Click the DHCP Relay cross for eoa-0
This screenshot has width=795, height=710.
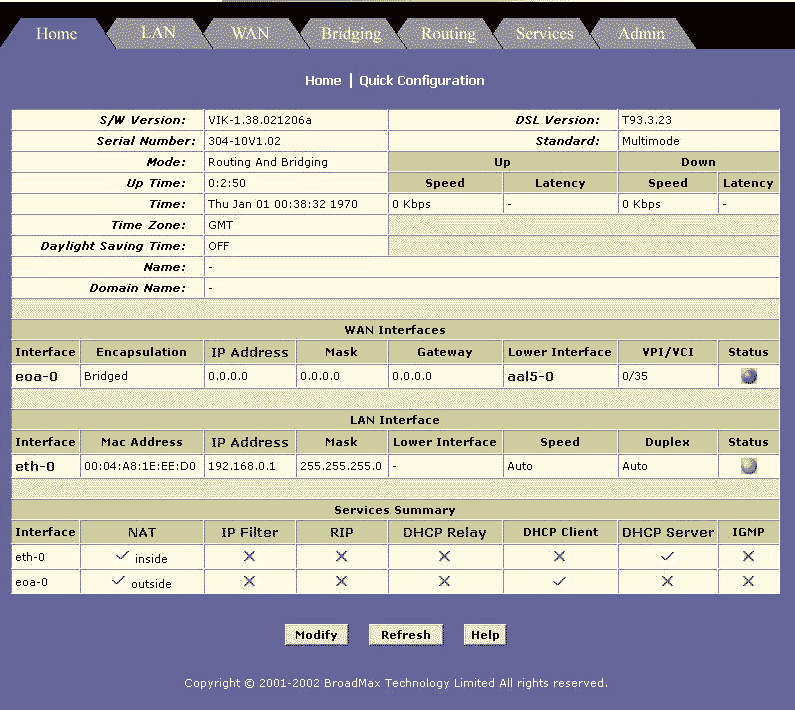(x=445, y=581)
